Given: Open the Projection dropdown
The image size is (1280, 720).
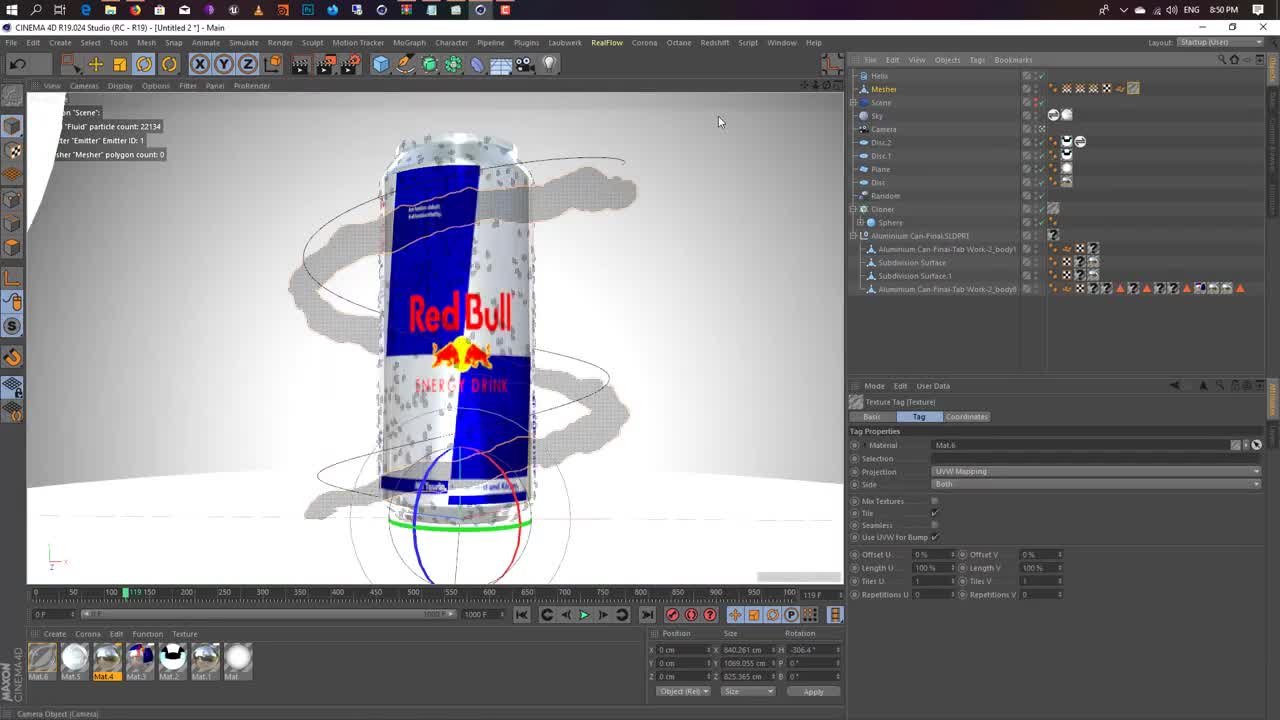Looking at the screenshot, I should (1096, 471).
